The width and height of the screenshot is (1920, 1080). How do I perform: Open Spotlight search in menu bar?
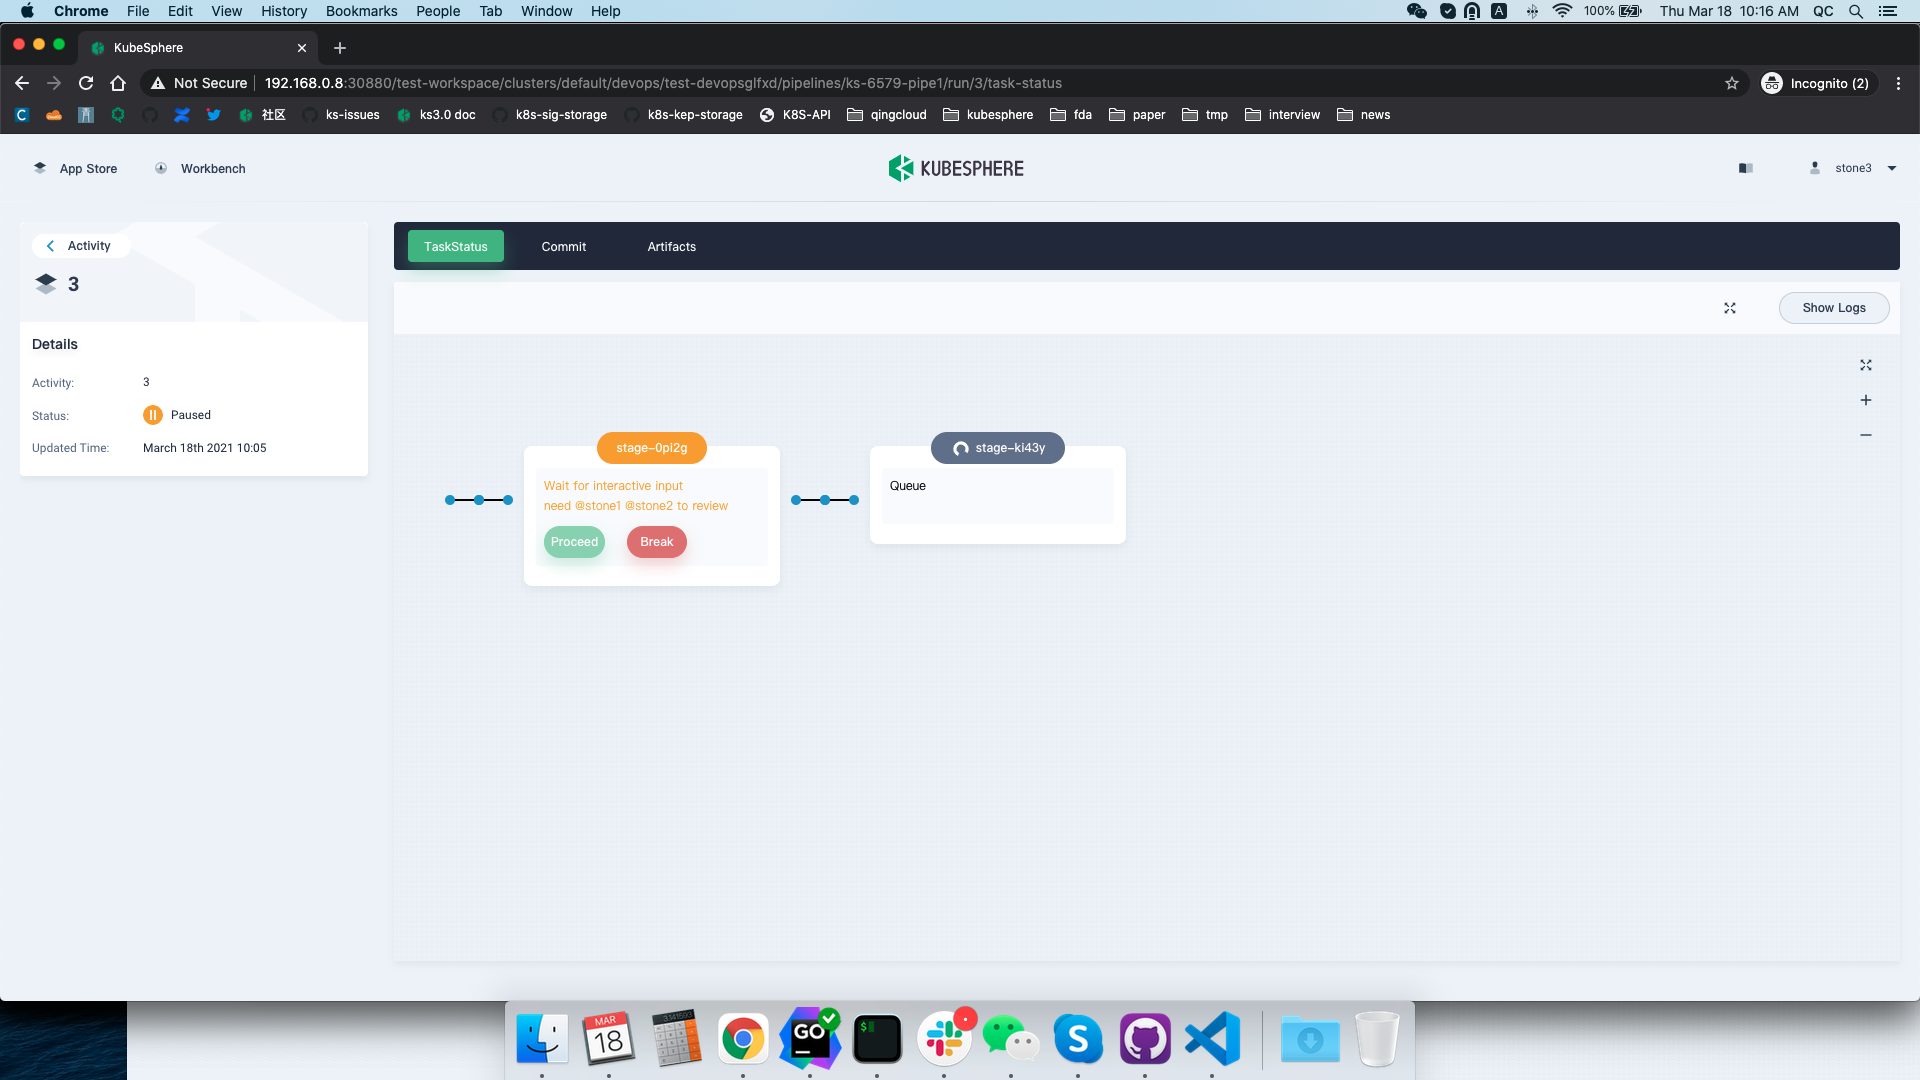tap(1856, 11)
